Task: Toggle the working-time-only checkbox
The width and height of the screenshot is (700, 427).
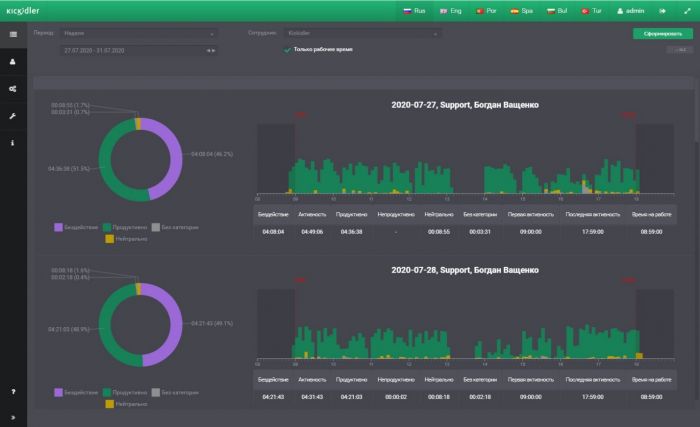Action: click(287, 50)
